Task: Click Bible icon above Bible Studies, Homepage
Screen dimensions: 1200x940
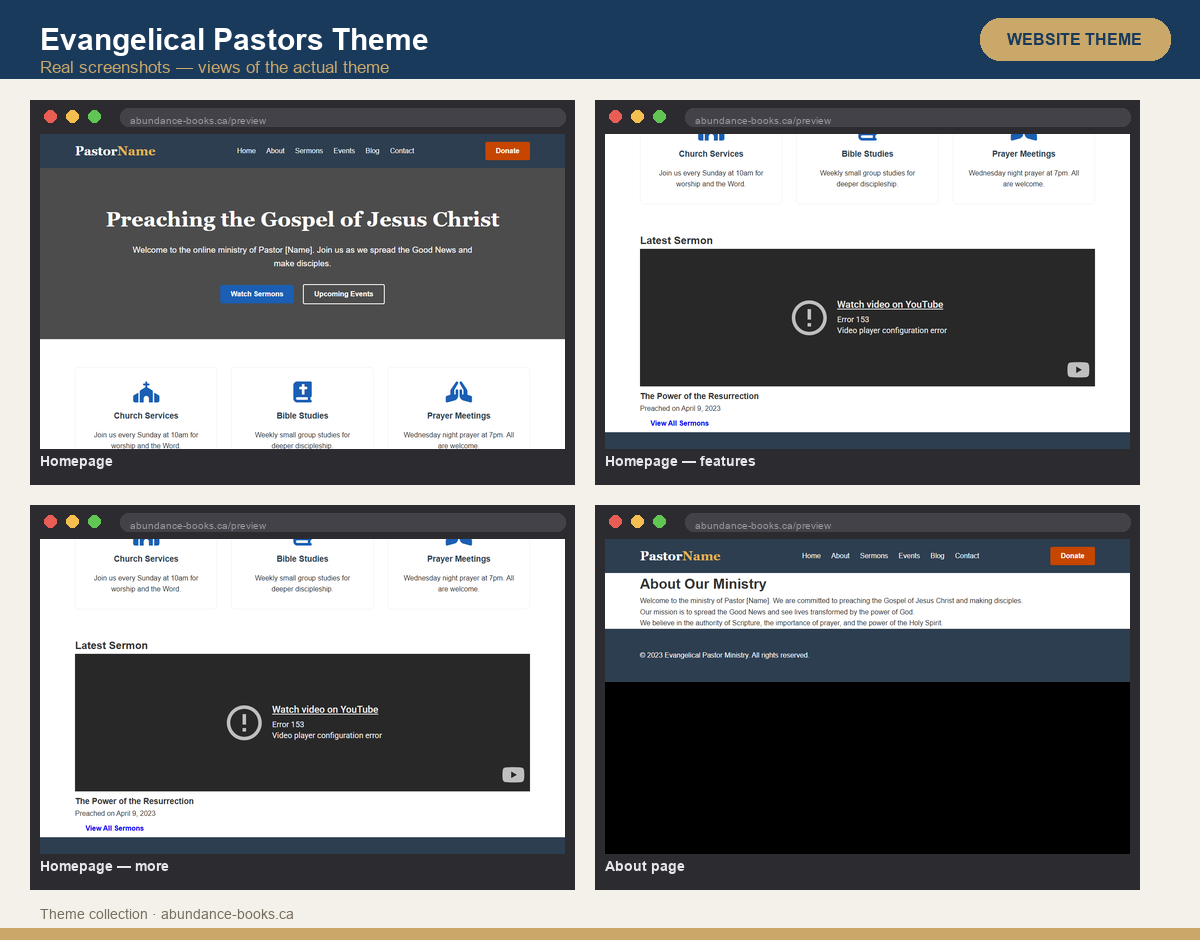Action: pyautogui.click(x=302, y=392)
